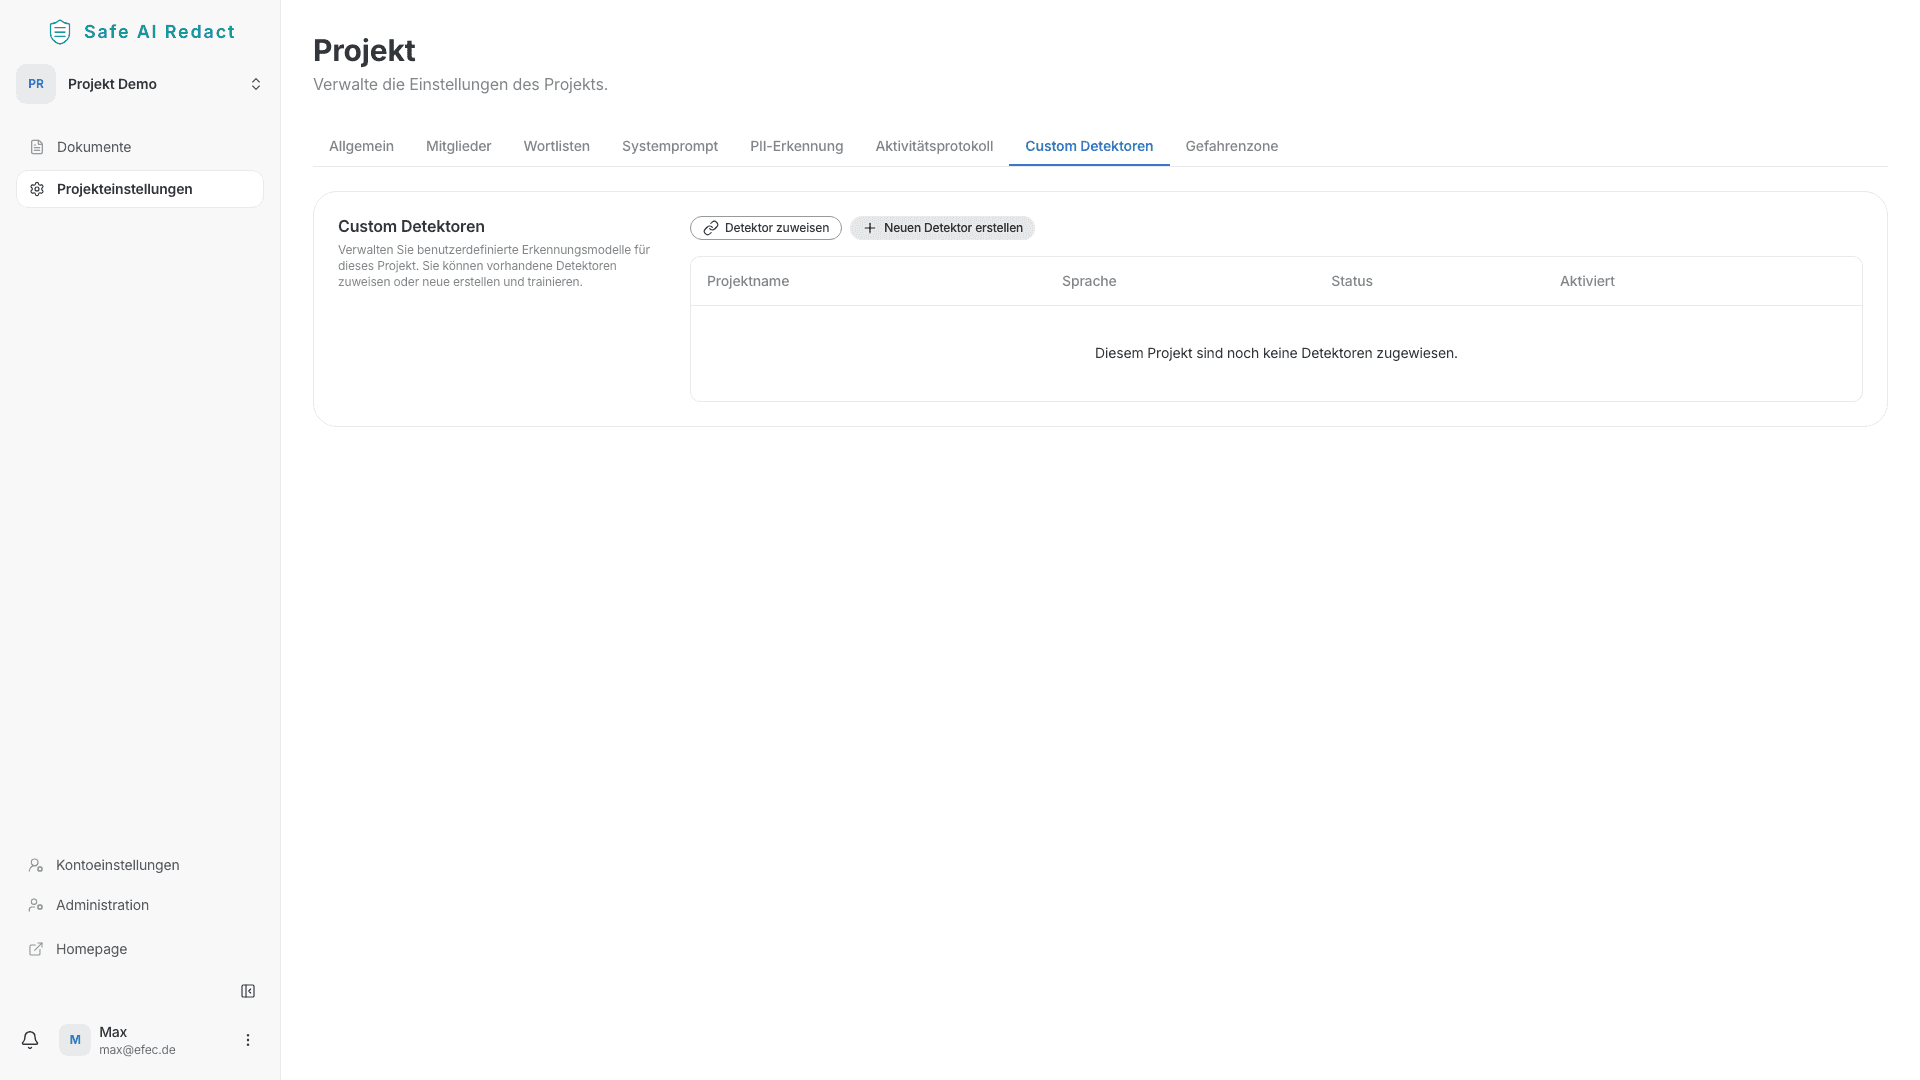Toggle to the Aktiviert column header

click(x=1587, y=281)
